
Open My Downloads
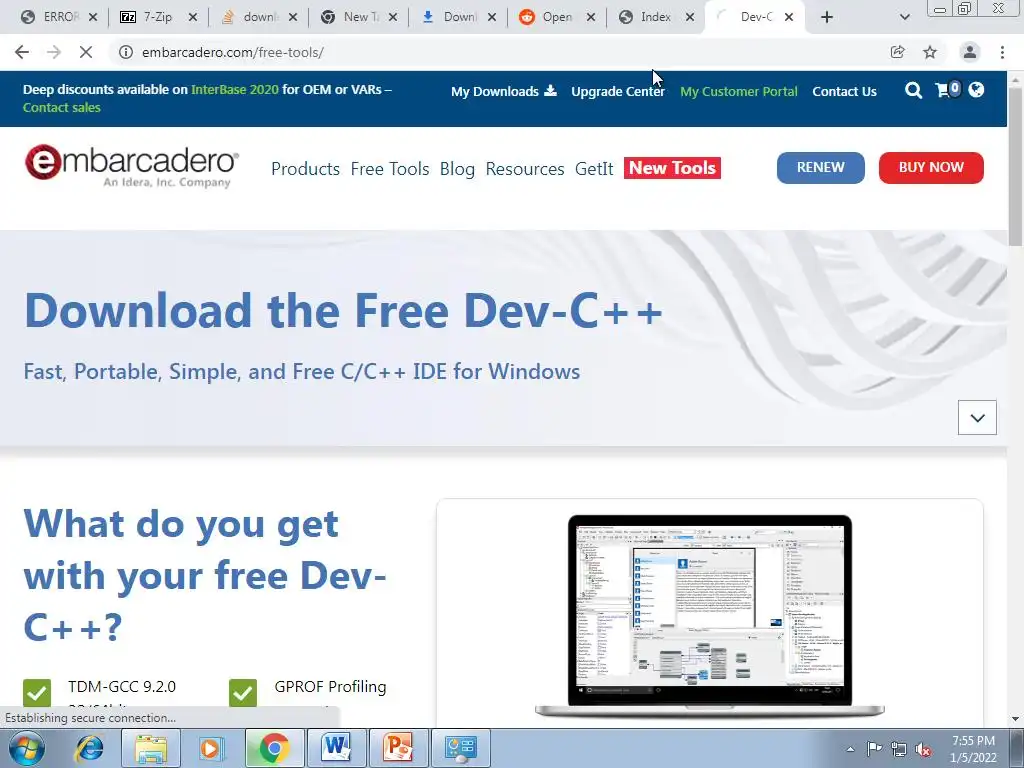point(504,91)
